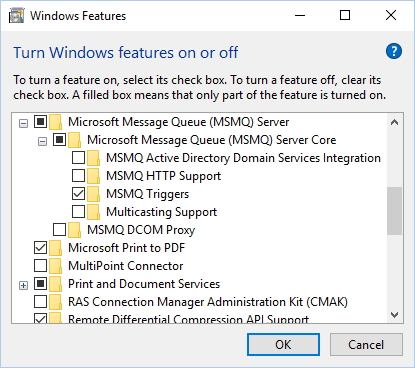This screenshot has height=368, width=415.
Task: Select the MSMQ HTTP Support label
Action: 163,176
